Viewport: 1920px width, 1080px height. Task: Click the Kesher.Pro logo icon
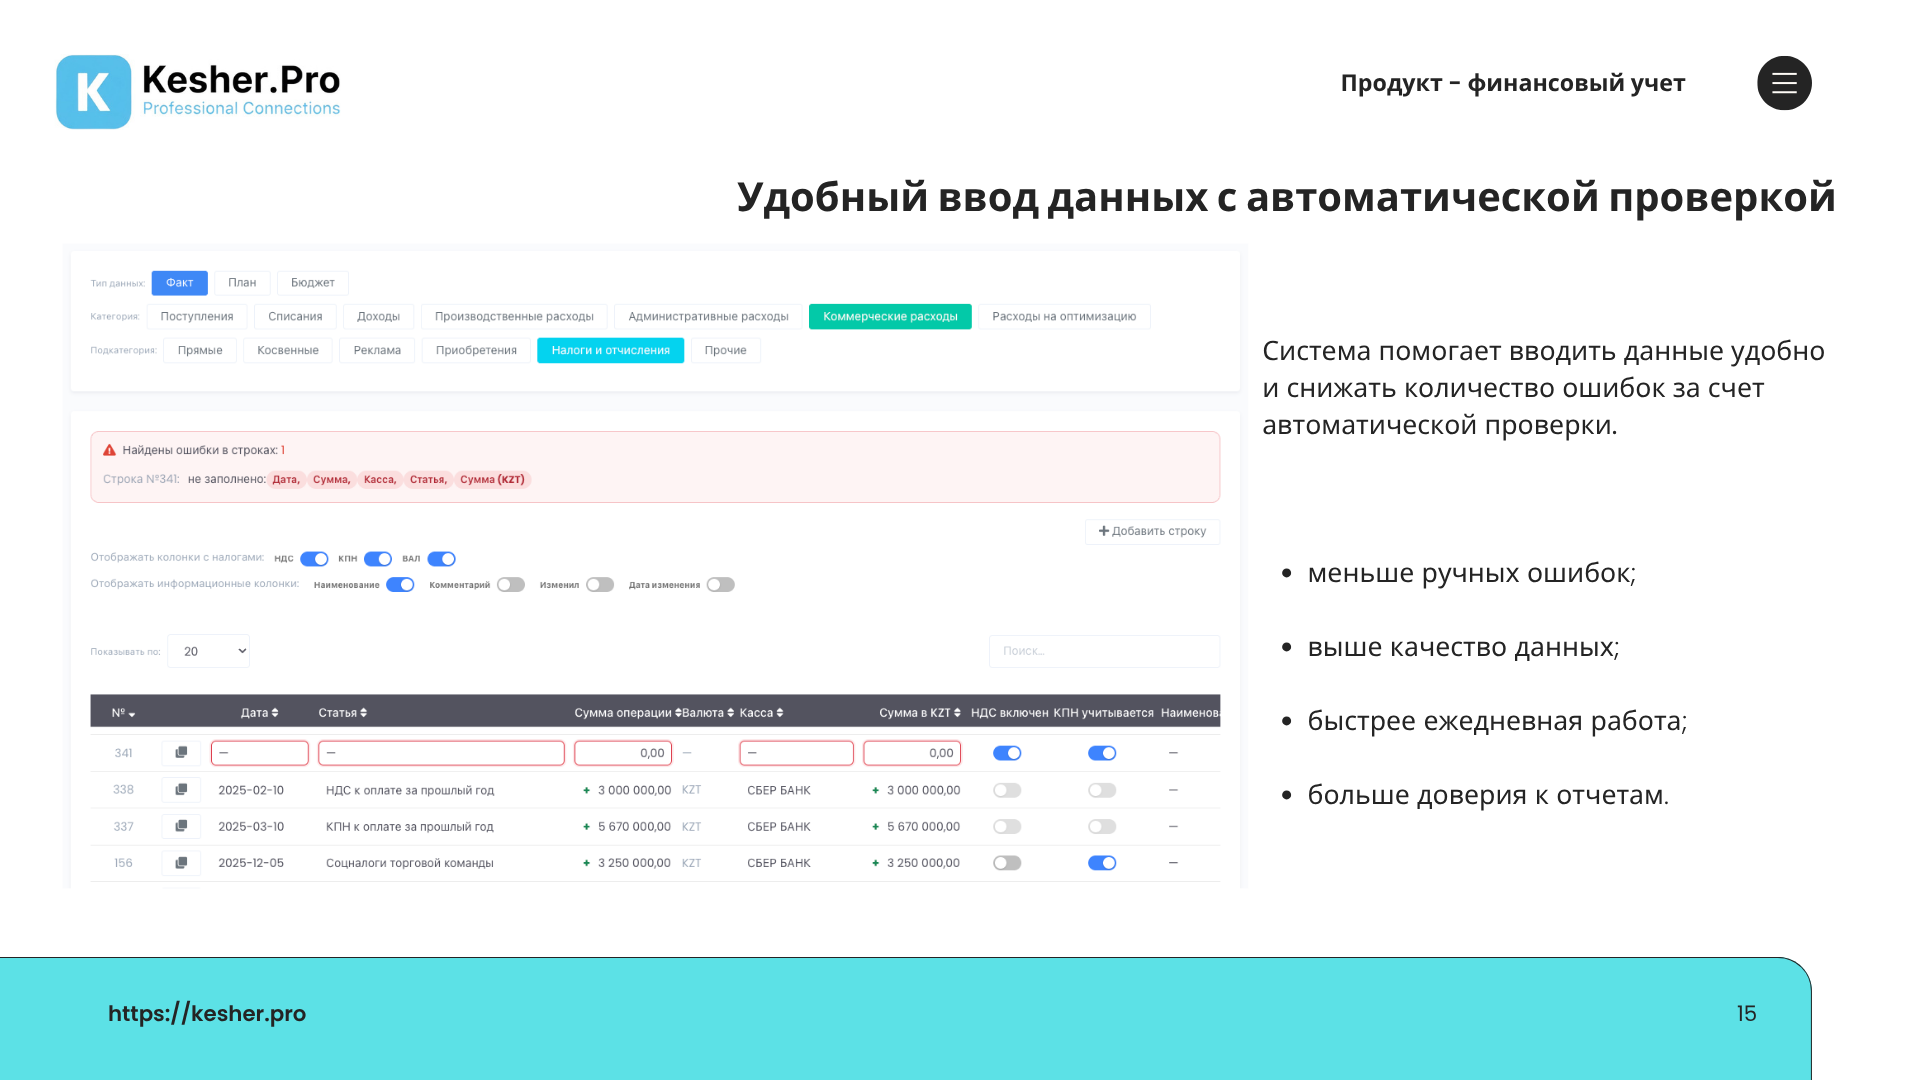pos(93,92)
